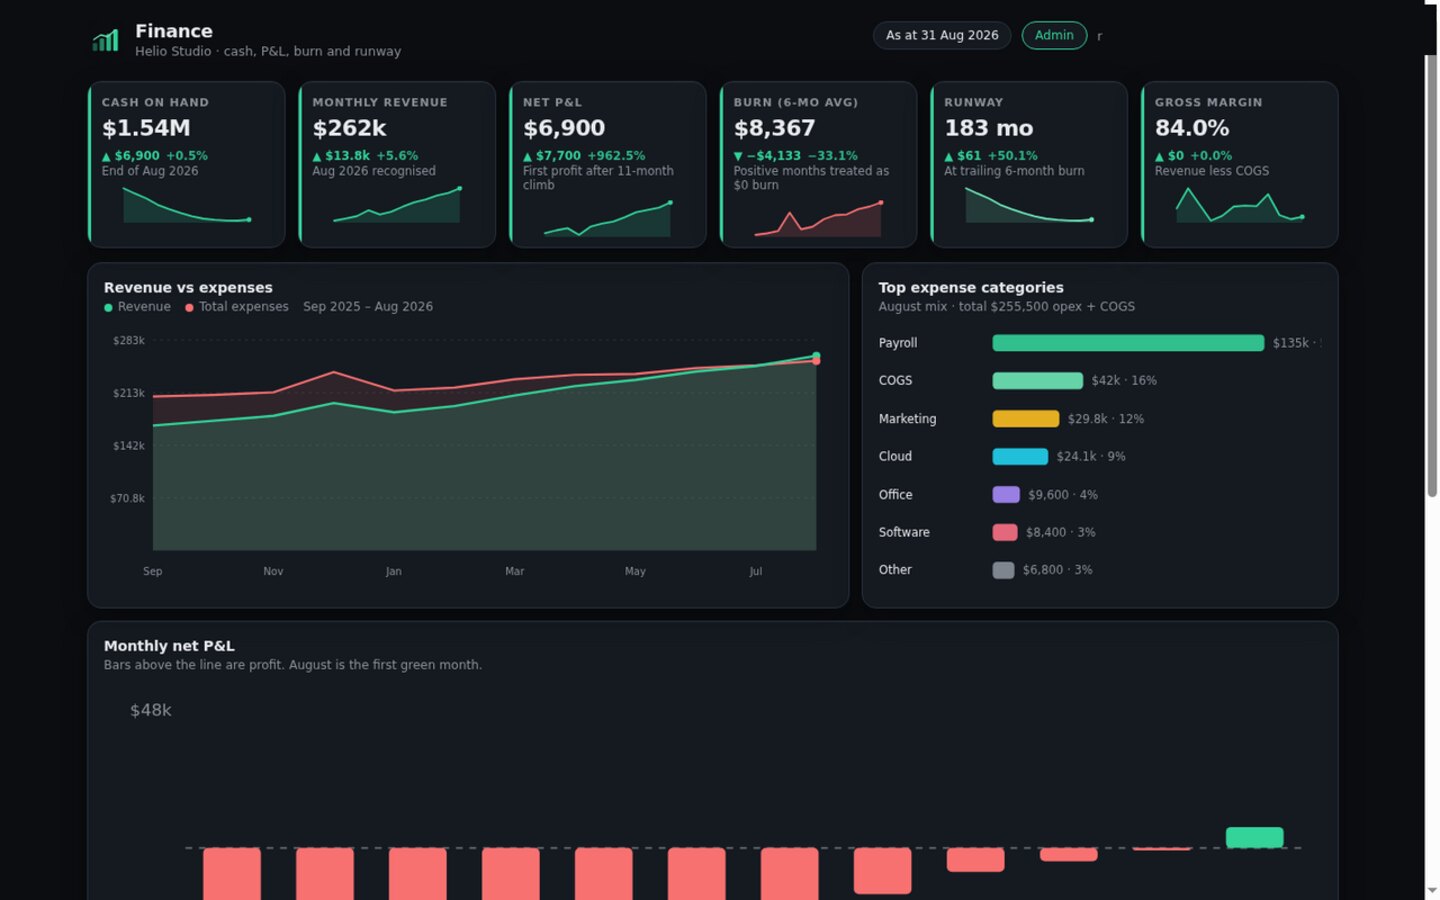The width and height of the screenshot is (1440, 900).
Task: Click the green Revenue legend dot
Action: [x=108, y=308]
